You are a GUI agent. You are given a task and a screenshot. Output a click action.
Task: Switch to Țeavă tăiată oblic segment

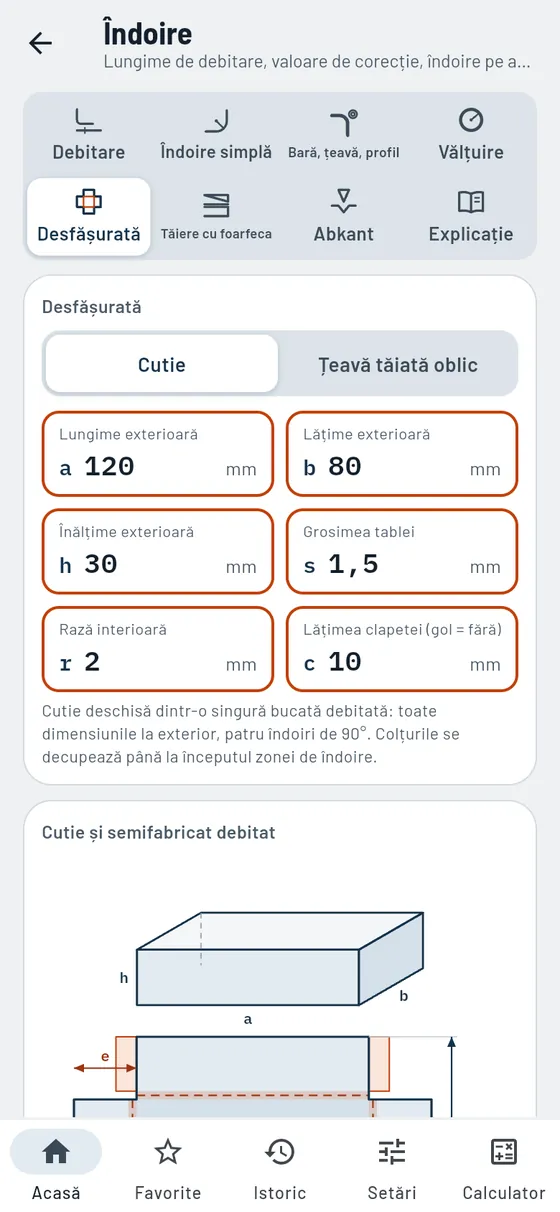pos(398,364)
